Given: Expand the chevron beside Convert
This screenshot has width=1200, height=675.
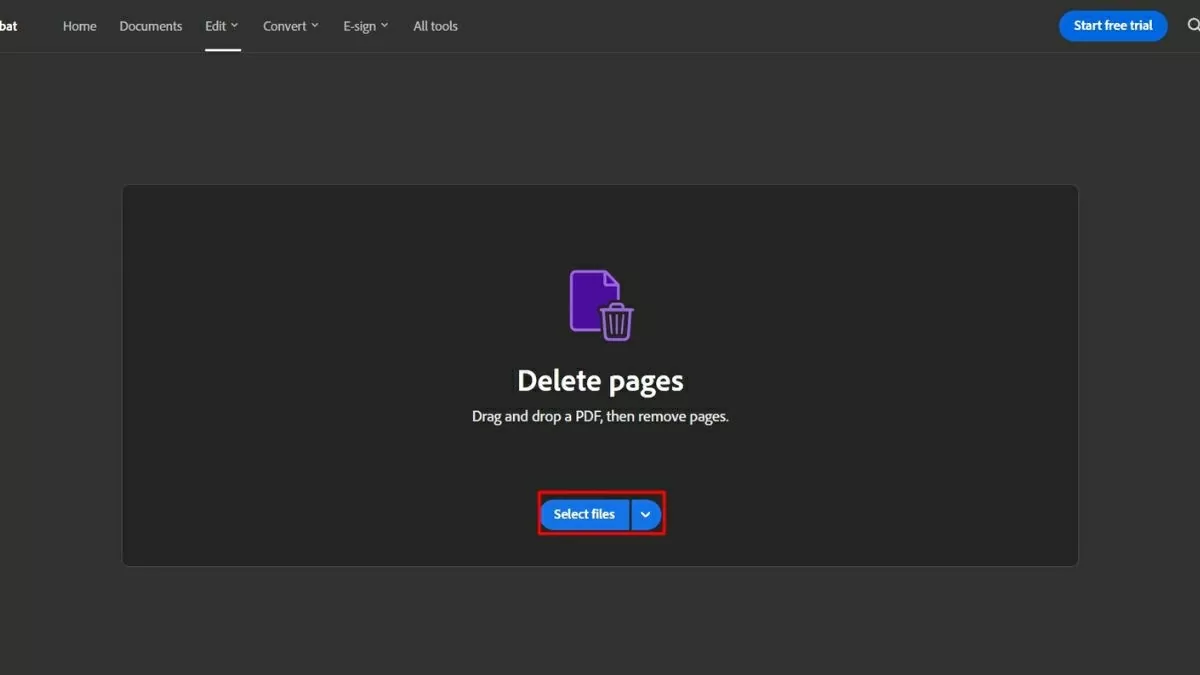Looking at the screenshot, I should point(315,26).
